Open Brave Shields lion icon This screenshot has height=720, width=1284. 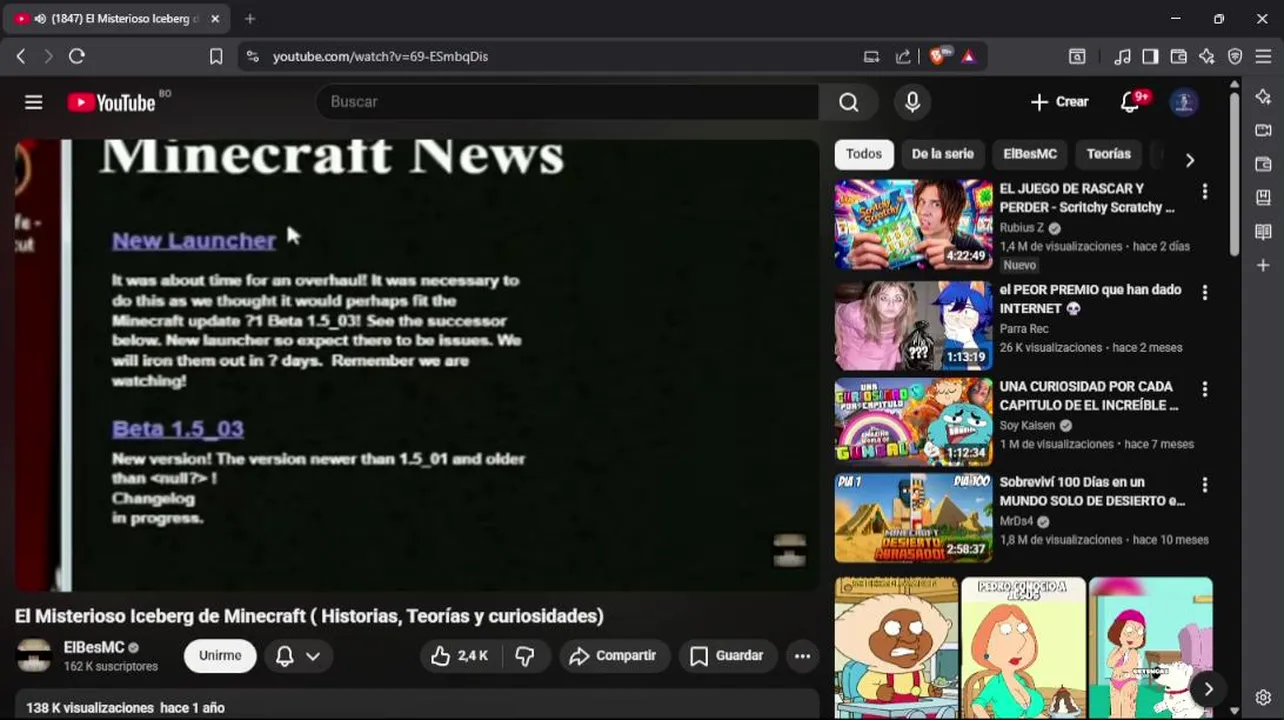pos(938,57)
